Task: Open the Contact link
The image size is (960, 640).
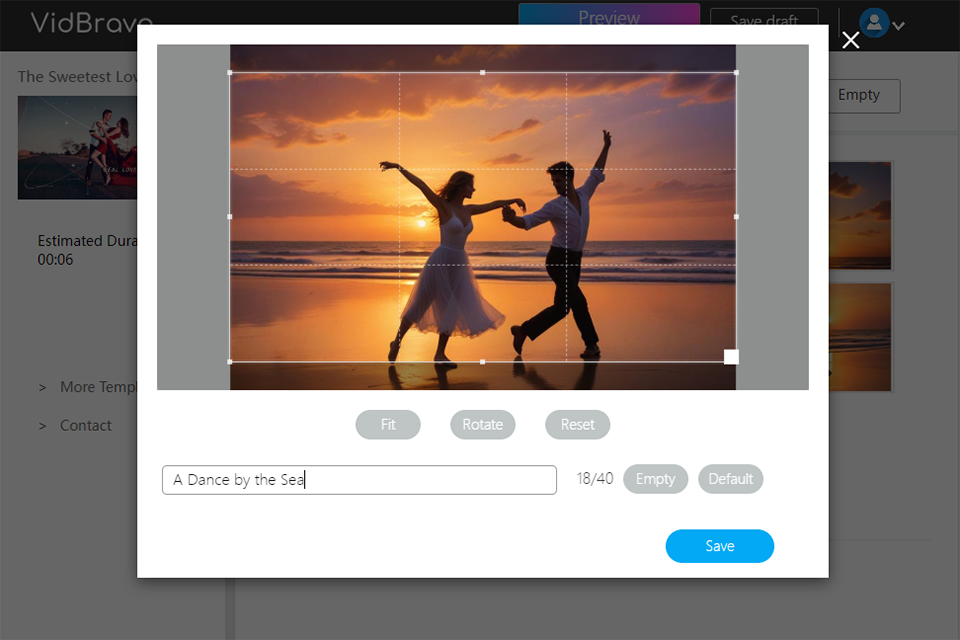Action: coord(86,426)
